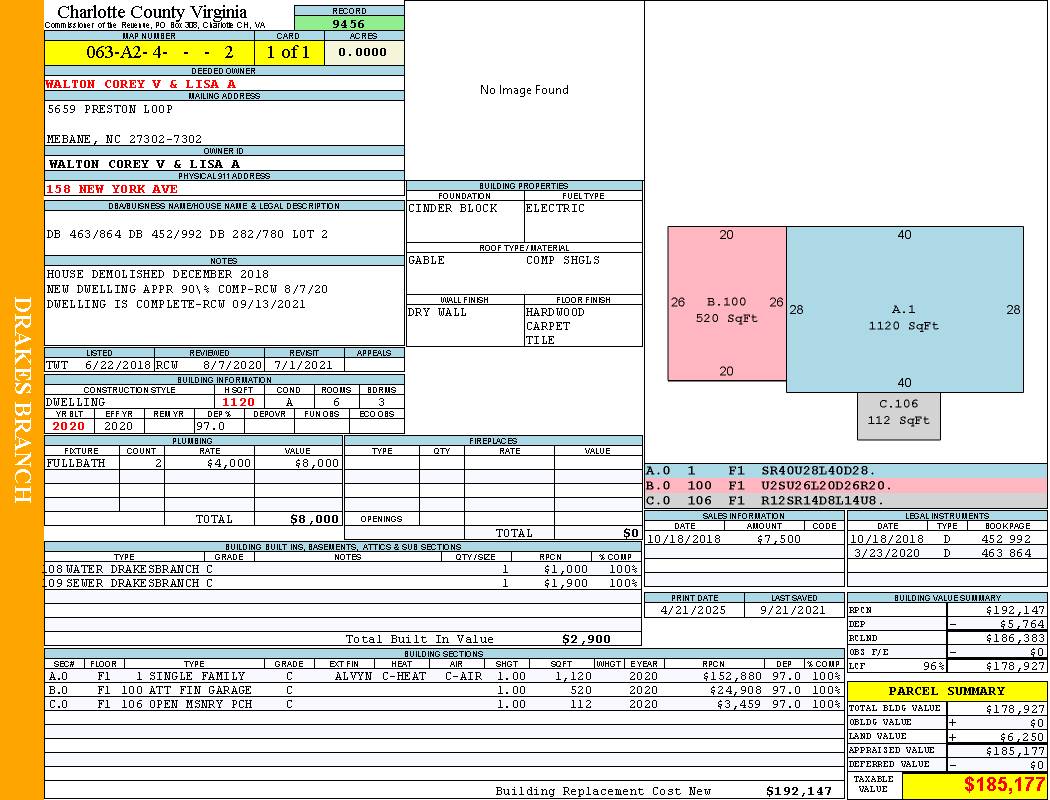Select pink sketch code row B.0 100
Viewport: 1050px width, 800px height.
coord(846,485)
